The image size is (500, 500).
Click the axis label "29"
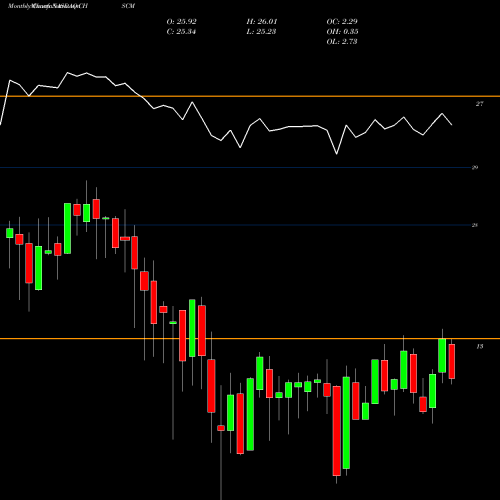(475, 168)
